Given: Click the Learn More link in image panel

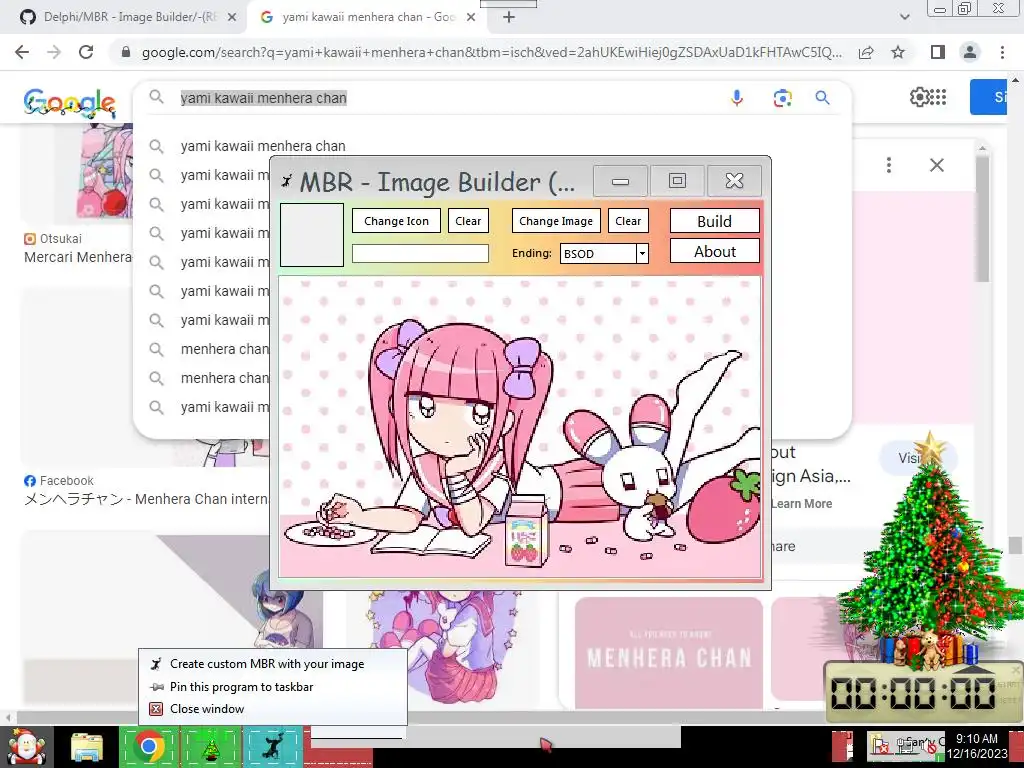Looking at the screenshot, I should [x=801, y=504].
